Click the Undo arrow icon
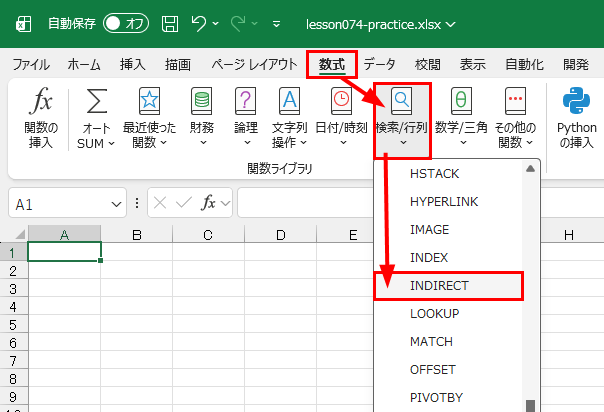 tap(199, 23)
